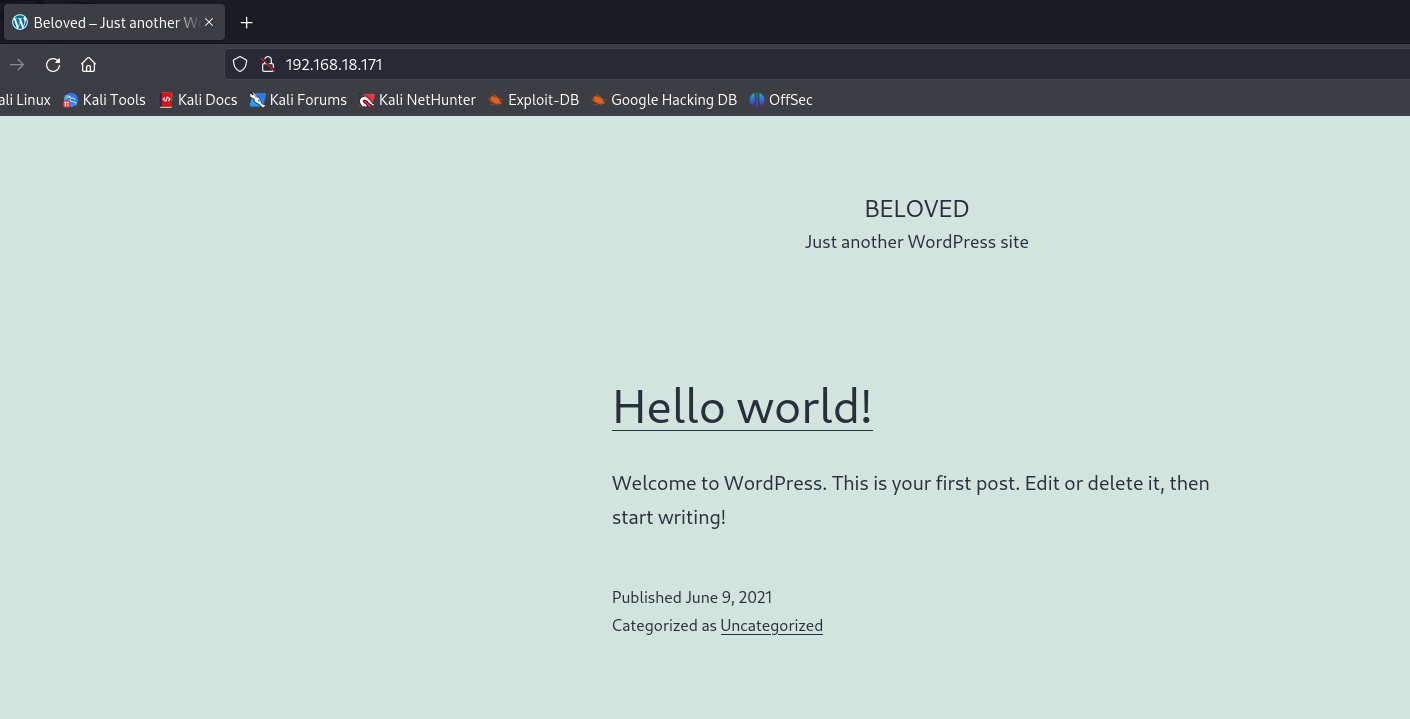Open the Kali NetHunter bookmark

(x=417, y=100)
